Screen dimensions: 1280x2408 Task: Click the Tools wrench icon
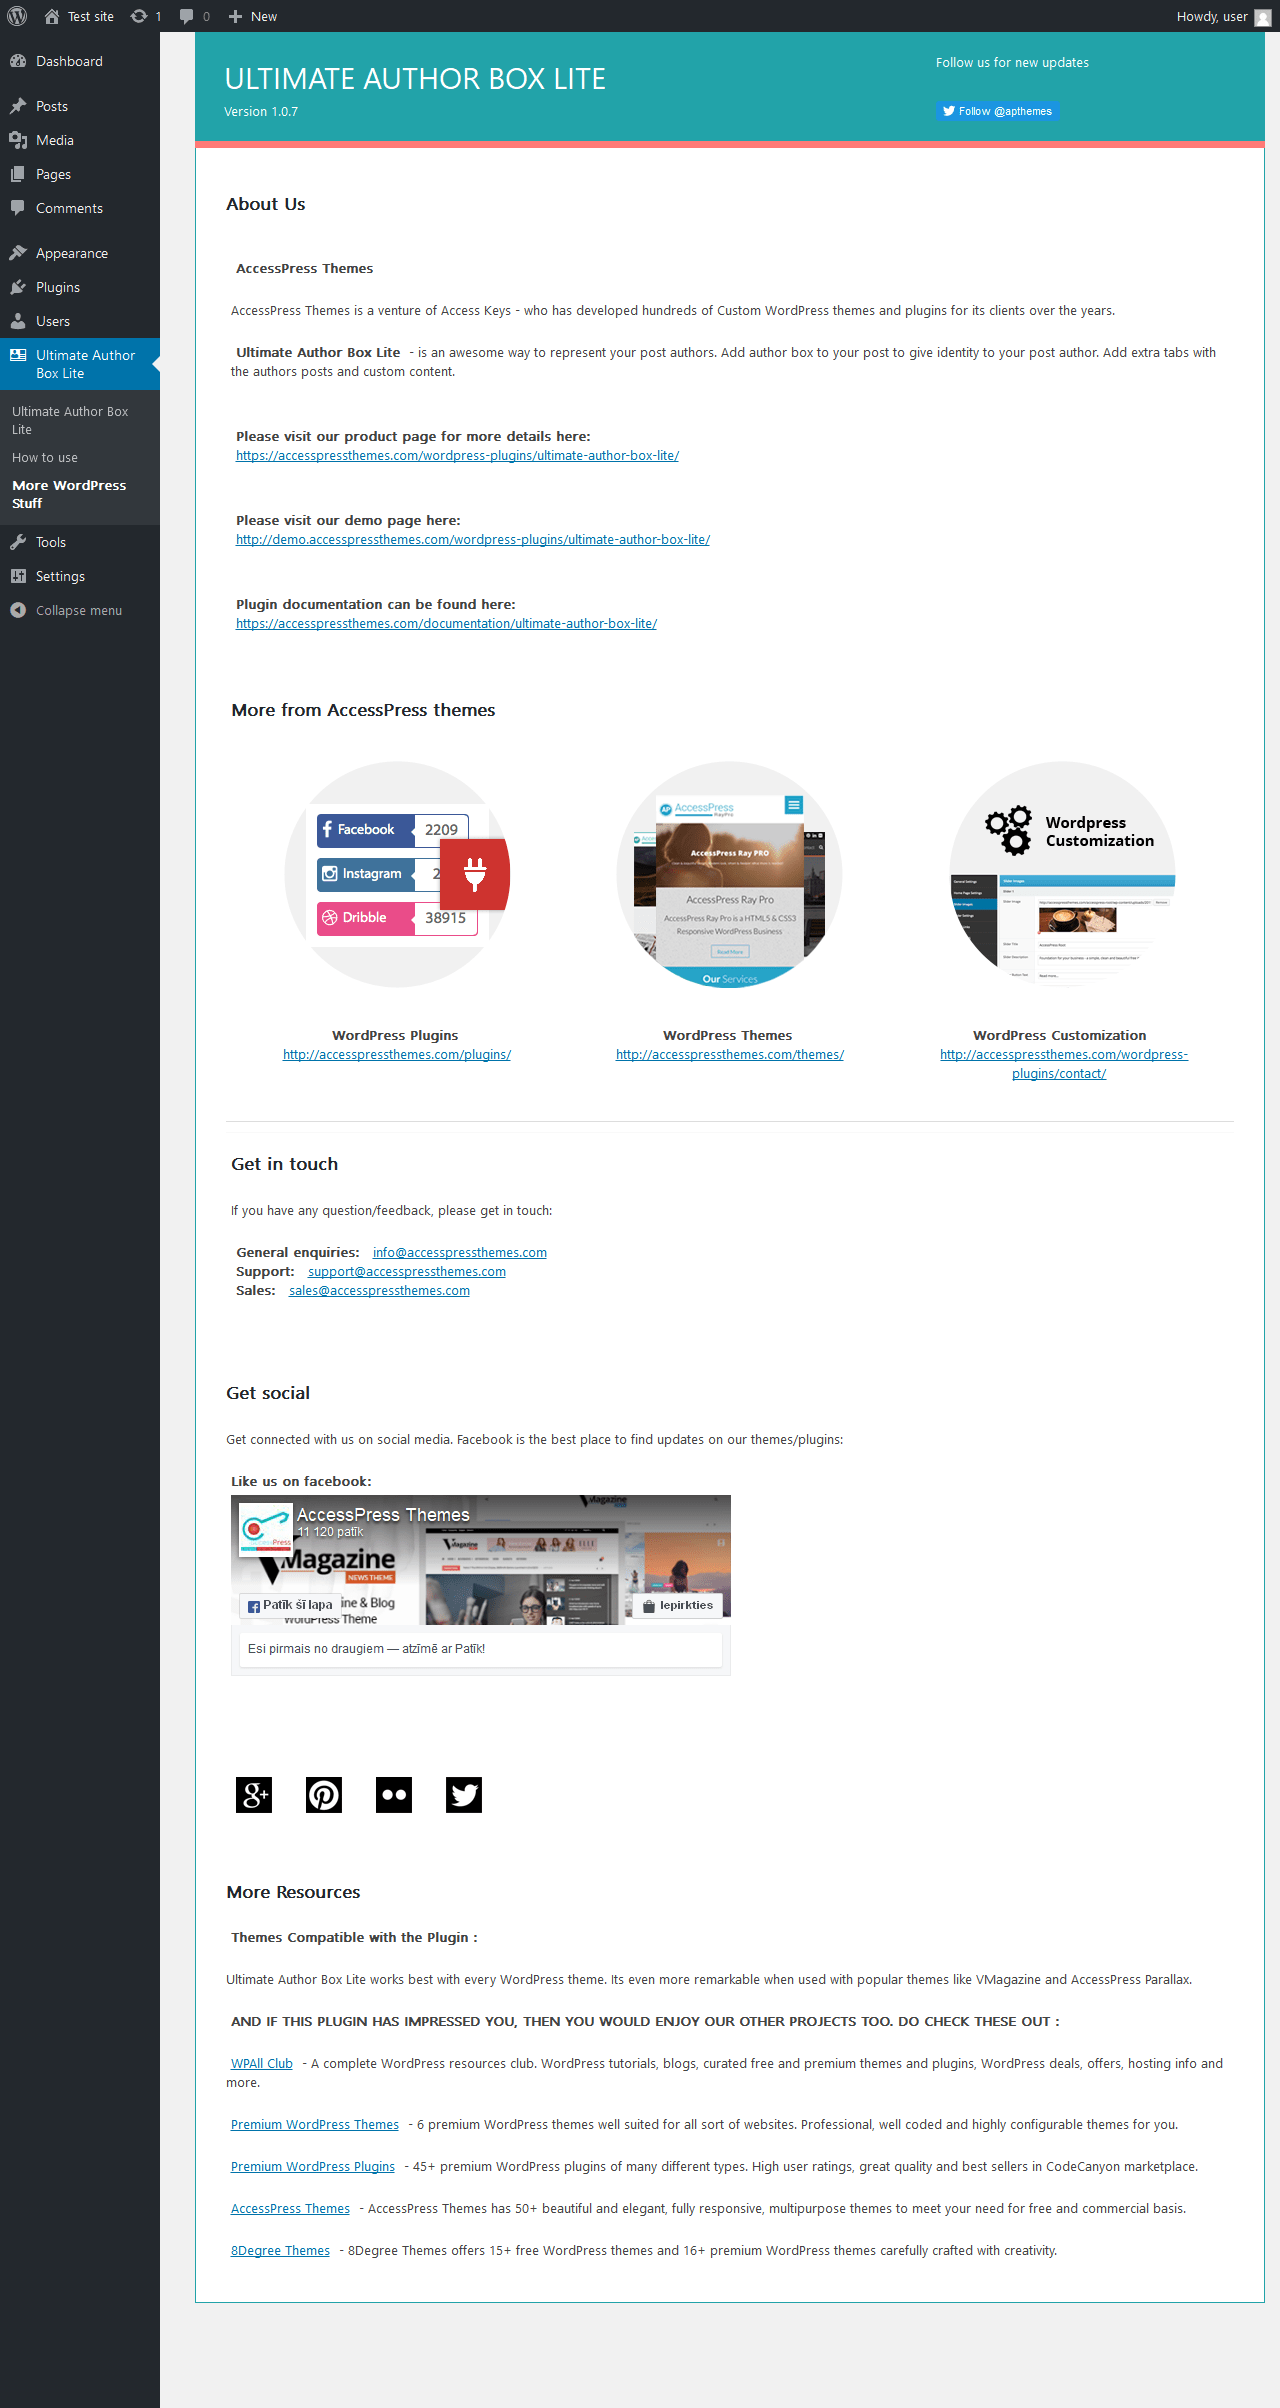click(18, 542)
